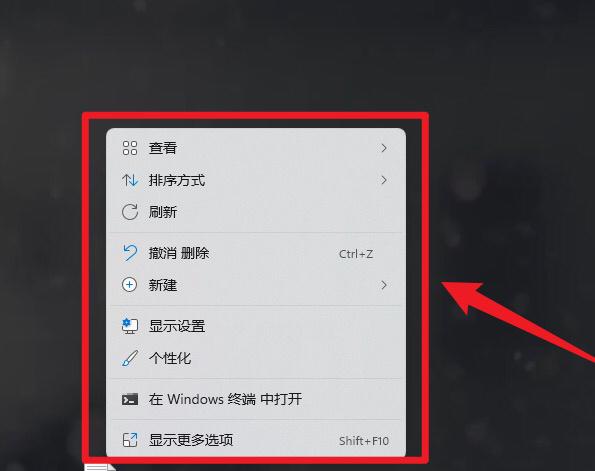Select 在 Windows 终端 中打开 text

225,399
